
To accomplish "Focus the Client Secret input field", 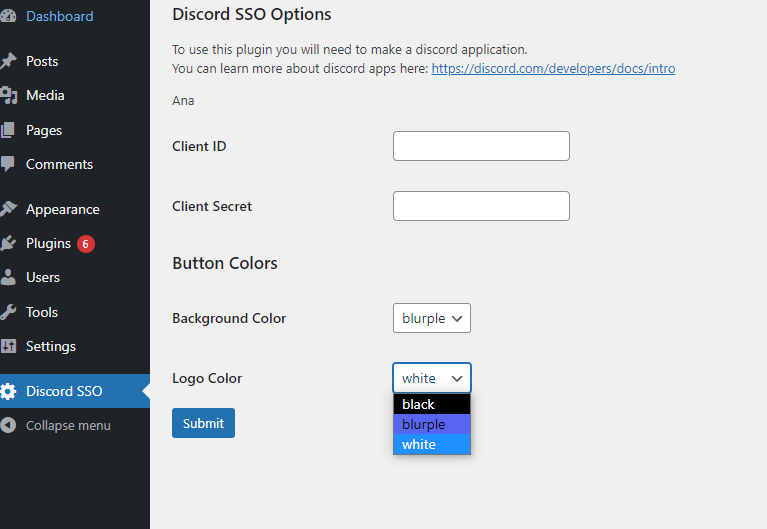I will pos(481,206).
